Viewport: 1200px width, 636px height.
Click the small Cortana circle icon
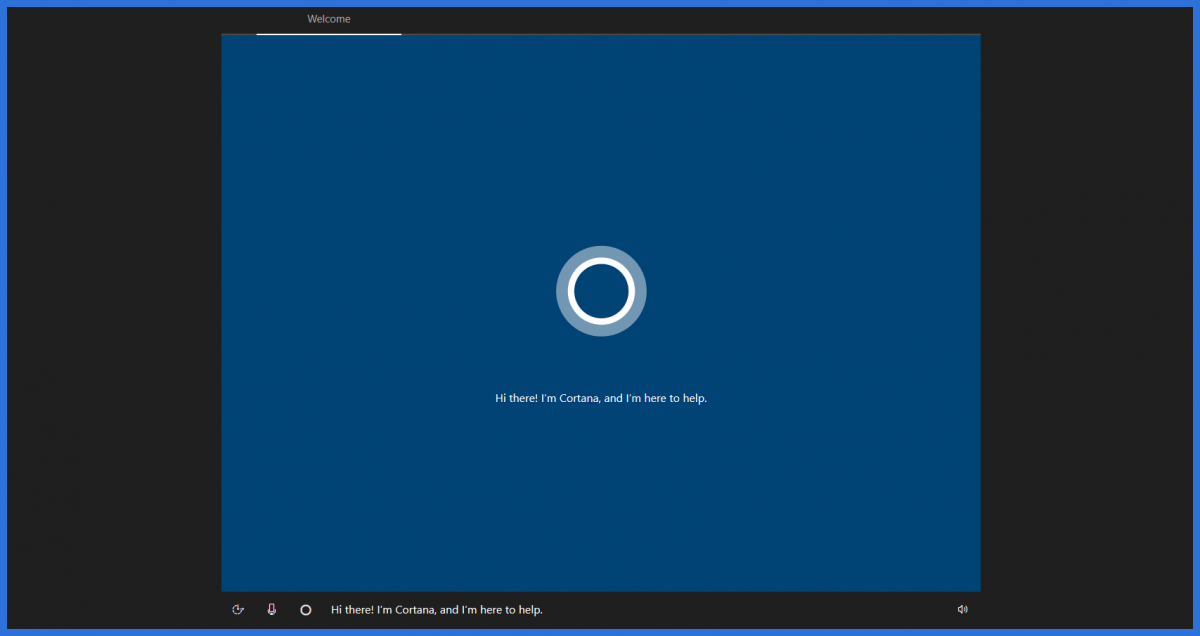(306, 609)
